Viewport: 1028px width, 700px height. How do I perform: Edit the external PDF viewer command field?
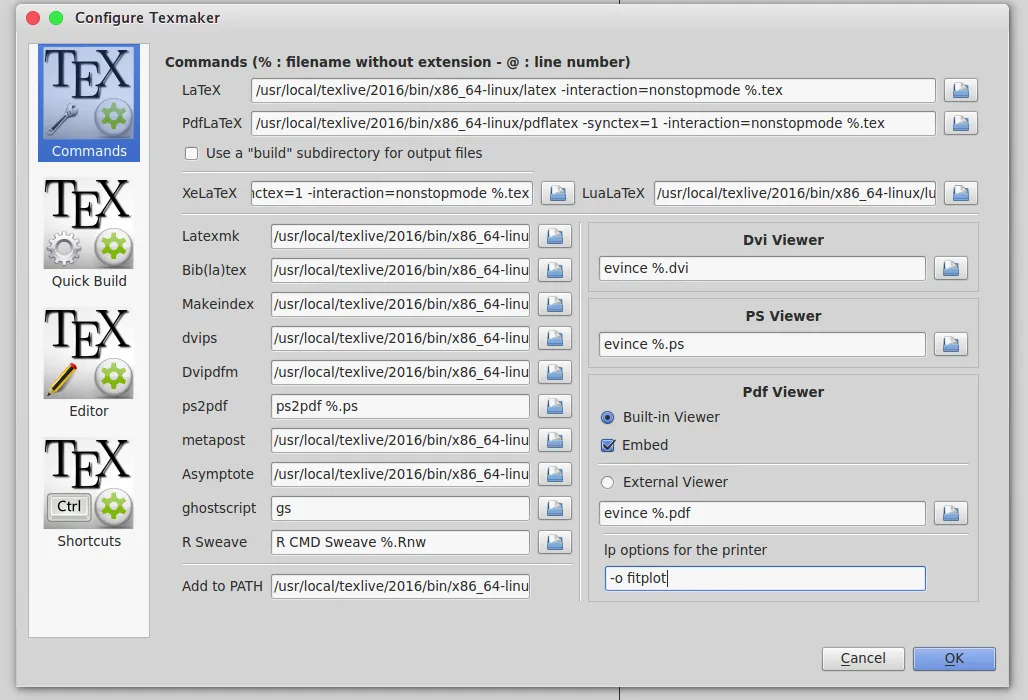click(x=762, y=513)
